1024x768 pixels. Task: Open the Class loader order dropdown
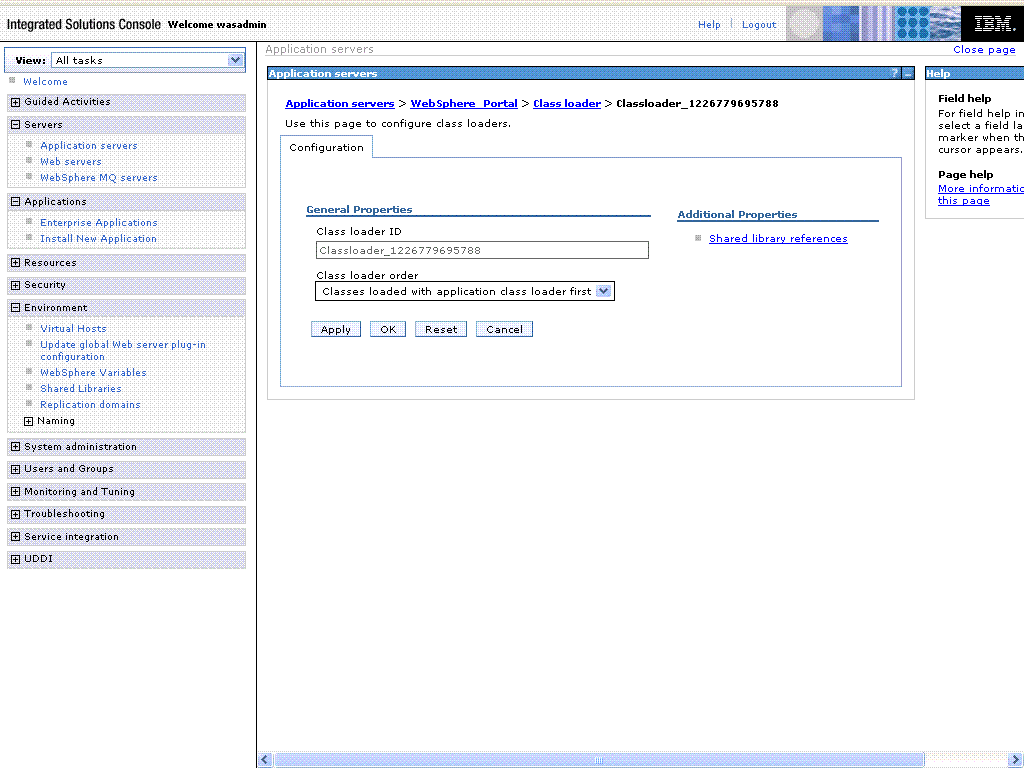[x=465, y=291]
